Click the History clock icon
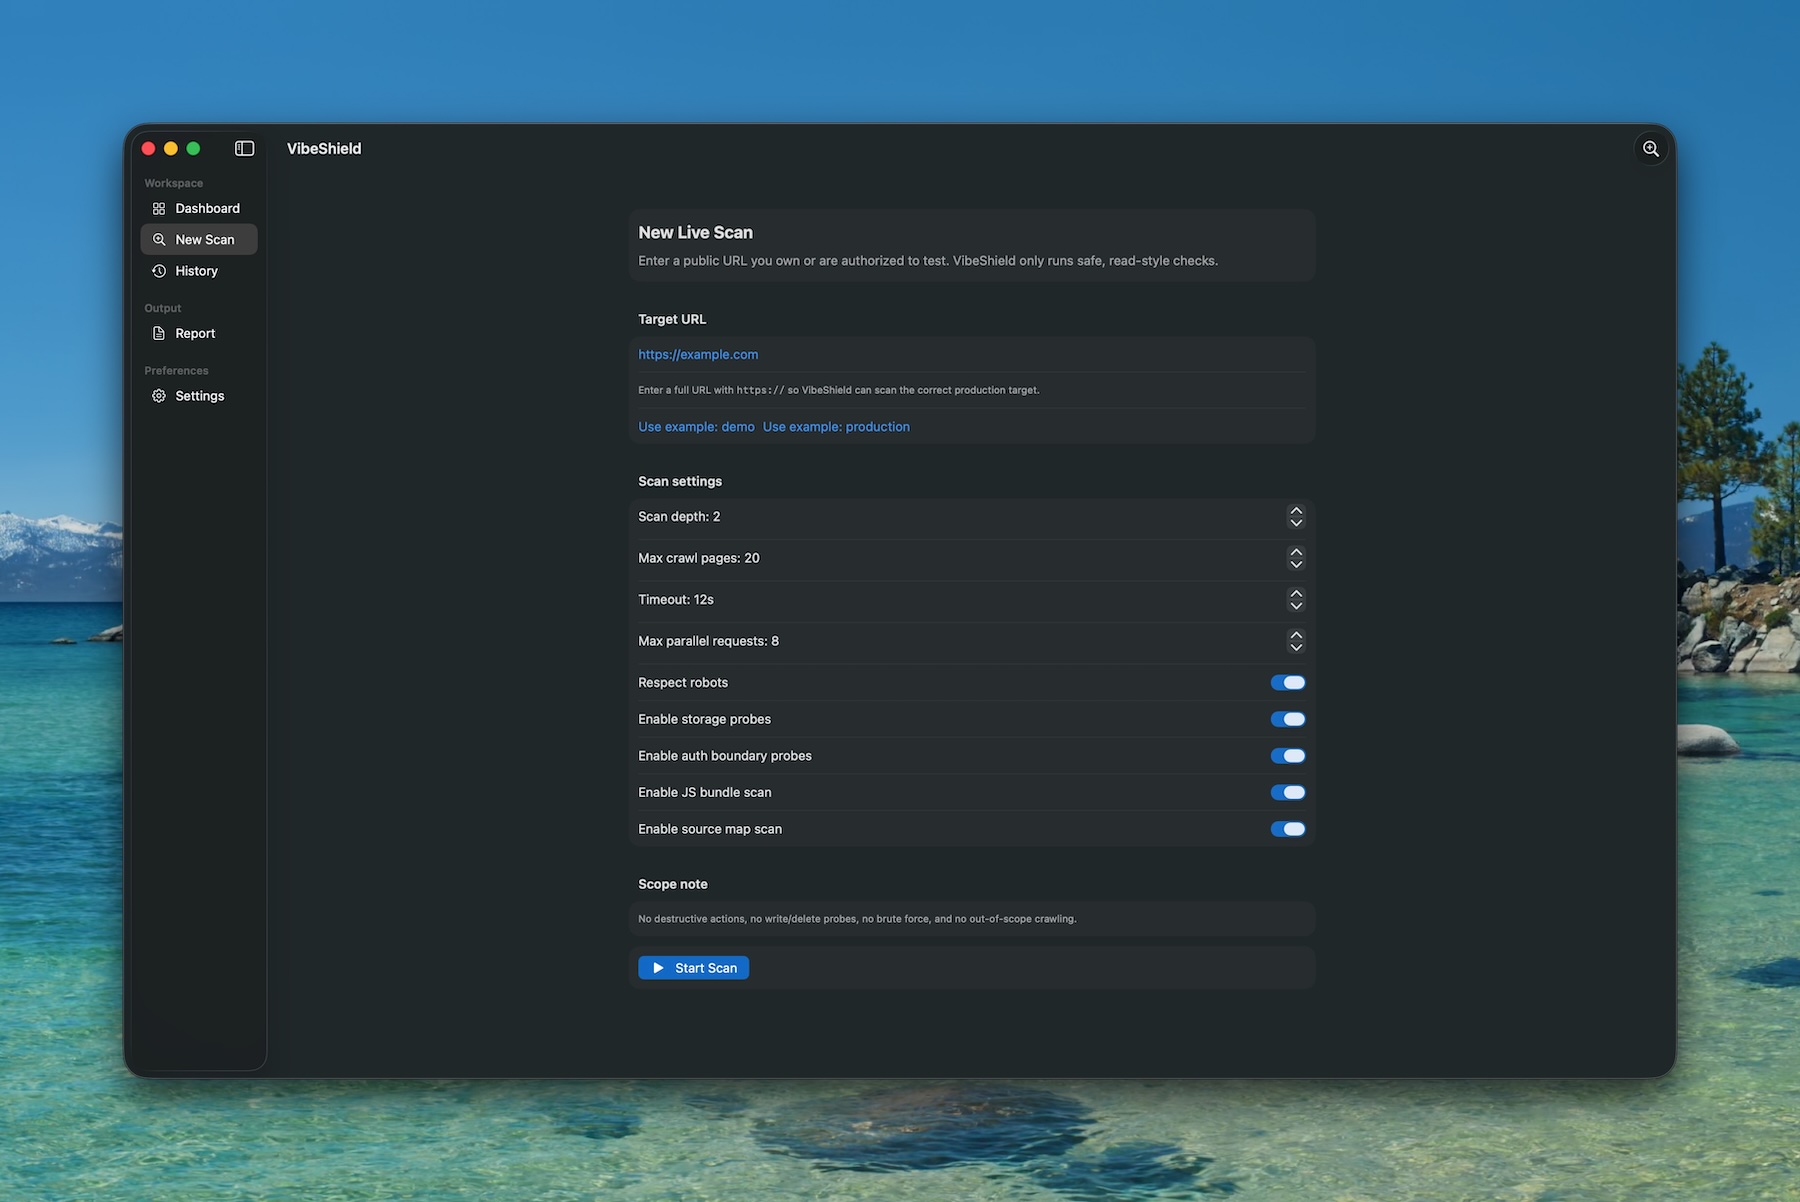Viewport: 1800px width, 1202px height. point(159,271)
